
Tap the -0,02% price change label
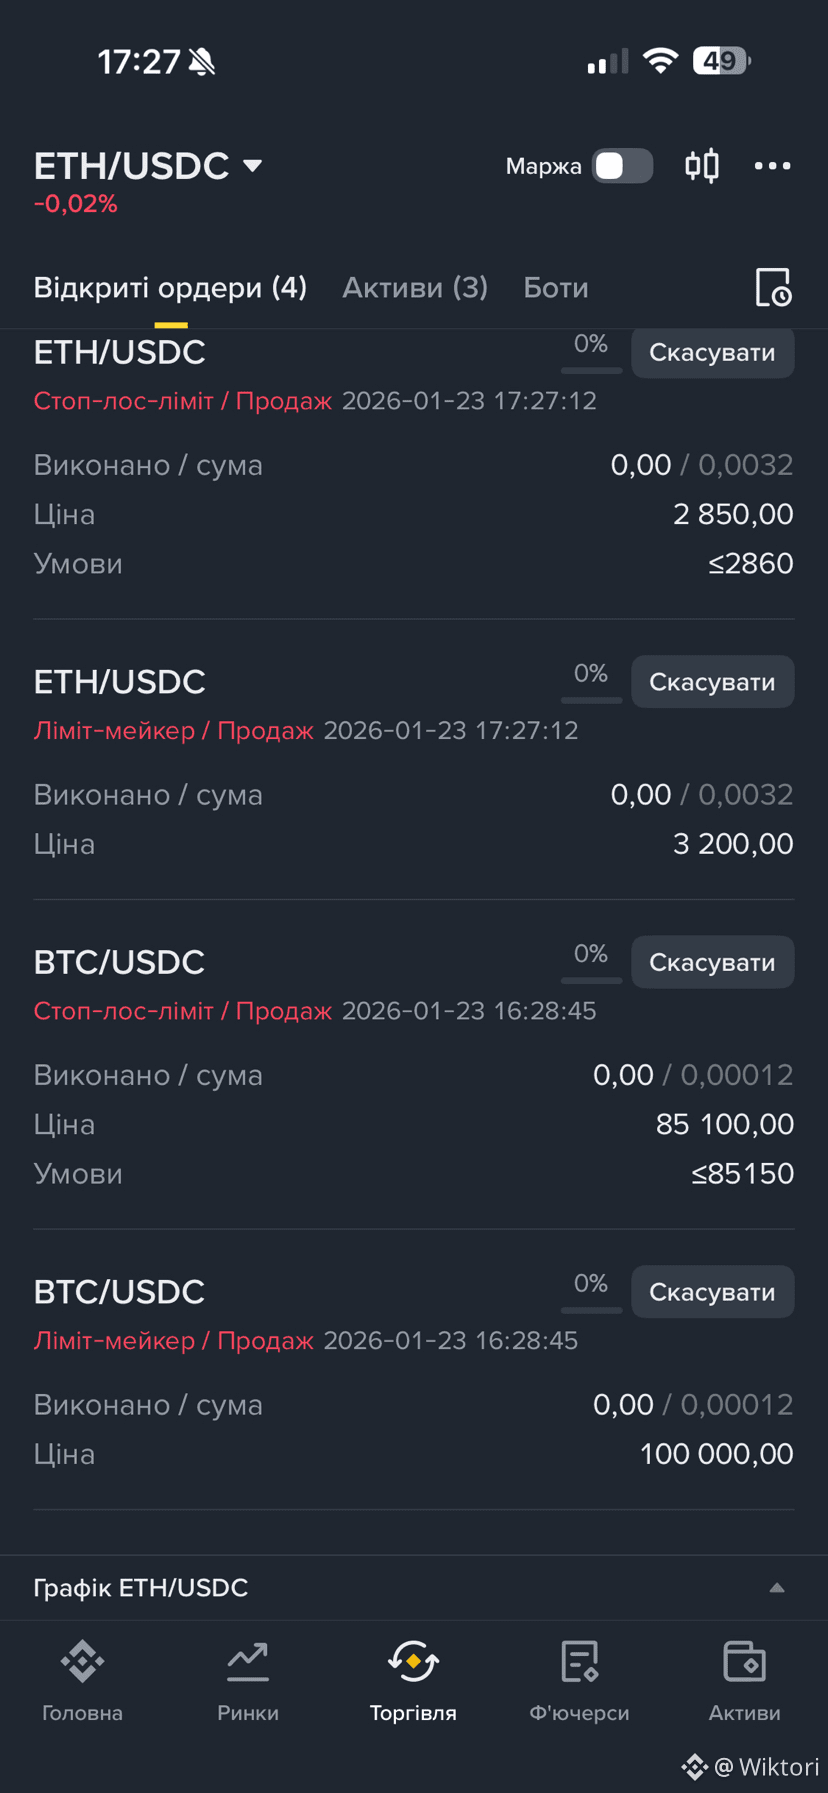pos(76,204)
